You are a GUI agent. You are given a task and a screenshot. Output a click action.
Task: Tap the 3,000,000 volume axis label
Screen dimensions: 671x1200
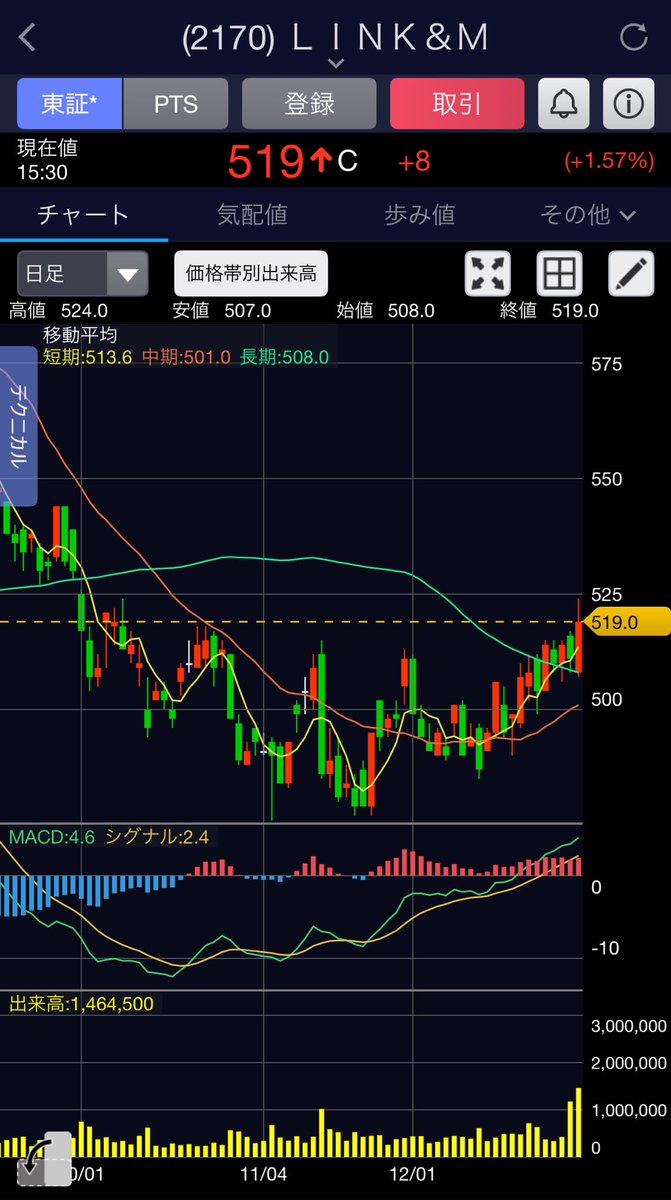627,1026
